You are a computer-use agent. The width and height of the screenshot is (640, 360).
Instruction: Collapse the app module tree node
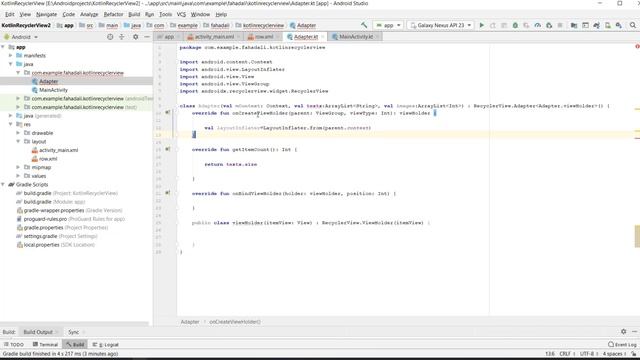pos(3,47)
